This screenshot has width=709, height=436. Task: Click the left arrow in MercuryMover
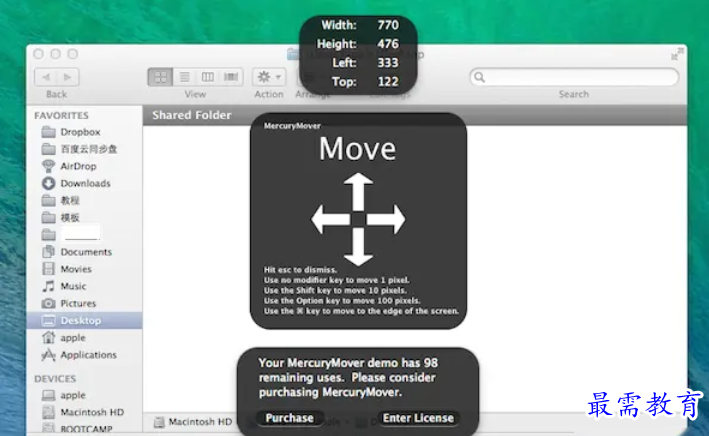pos(331,219)
